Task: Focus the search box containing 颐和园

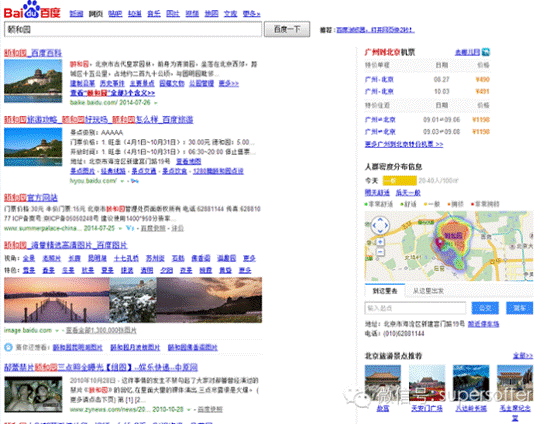Action: point(133,29)
